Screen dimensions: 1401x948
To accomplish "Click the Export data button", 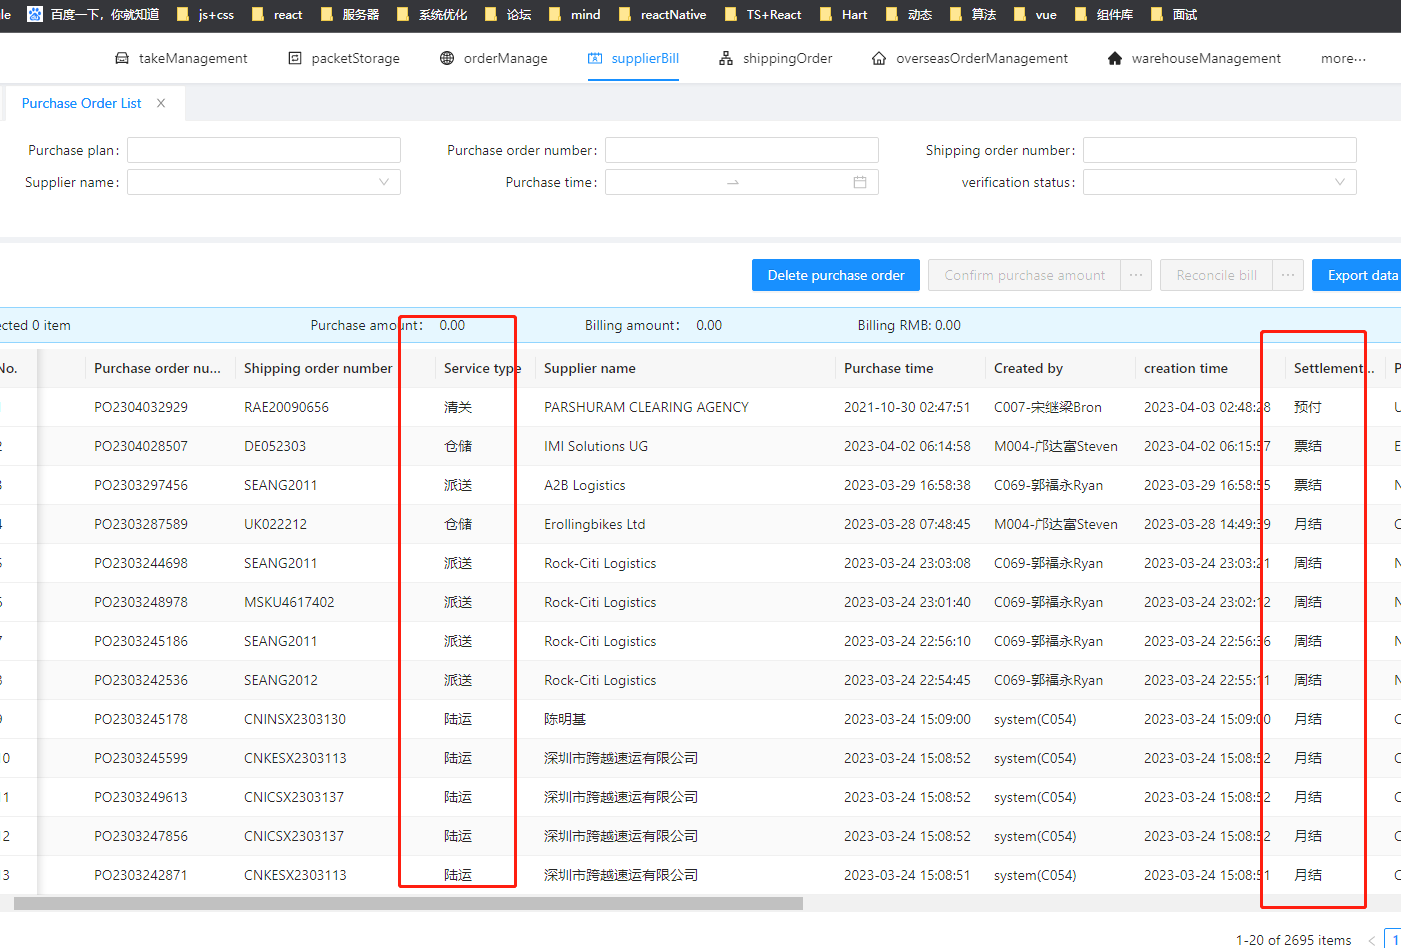I will 1361,275.
